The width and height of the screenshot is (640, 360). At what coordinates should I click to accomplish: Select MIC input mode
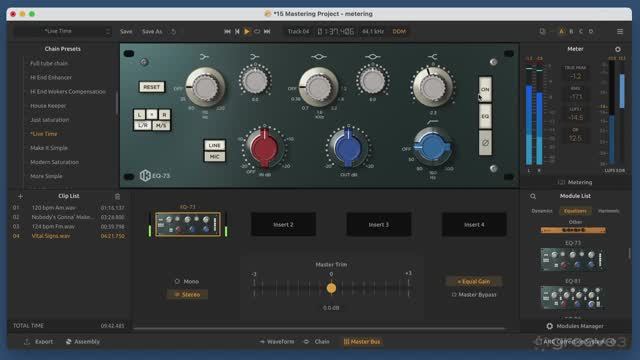(x=214, y=156)
